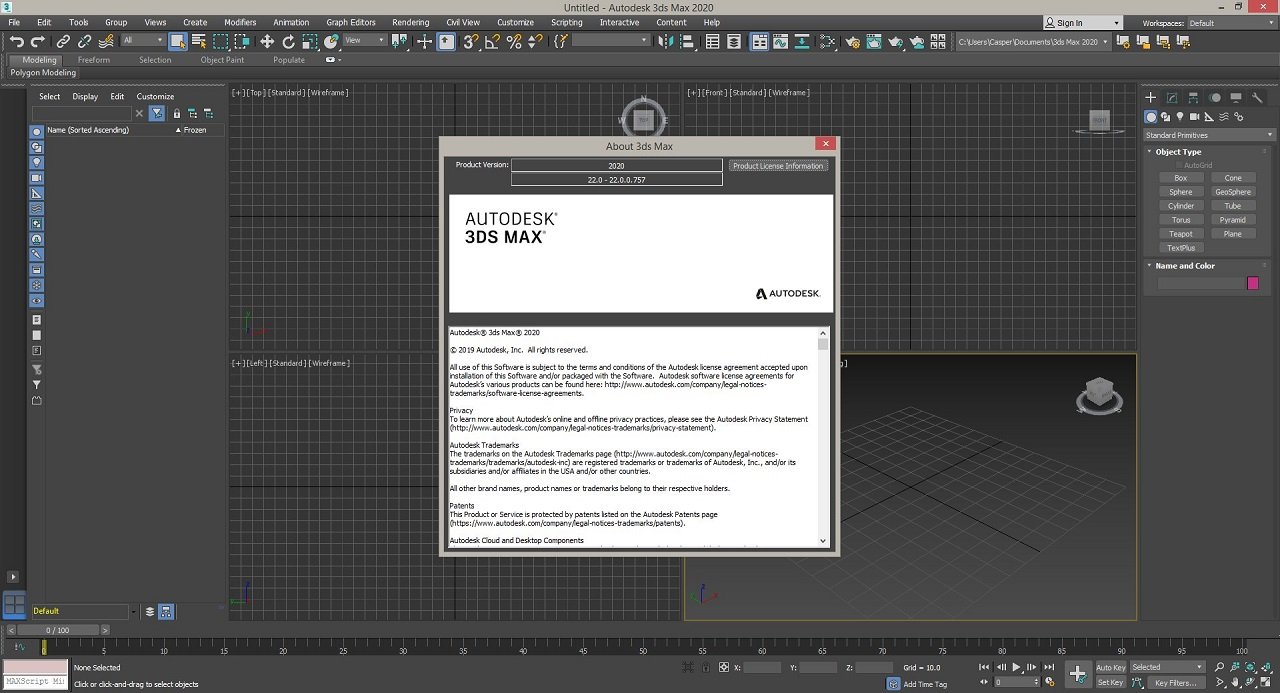The height and width of the screenshot is (693, 1280).
Task: Click the Teapot primitive button
Action: (1181, 234)
